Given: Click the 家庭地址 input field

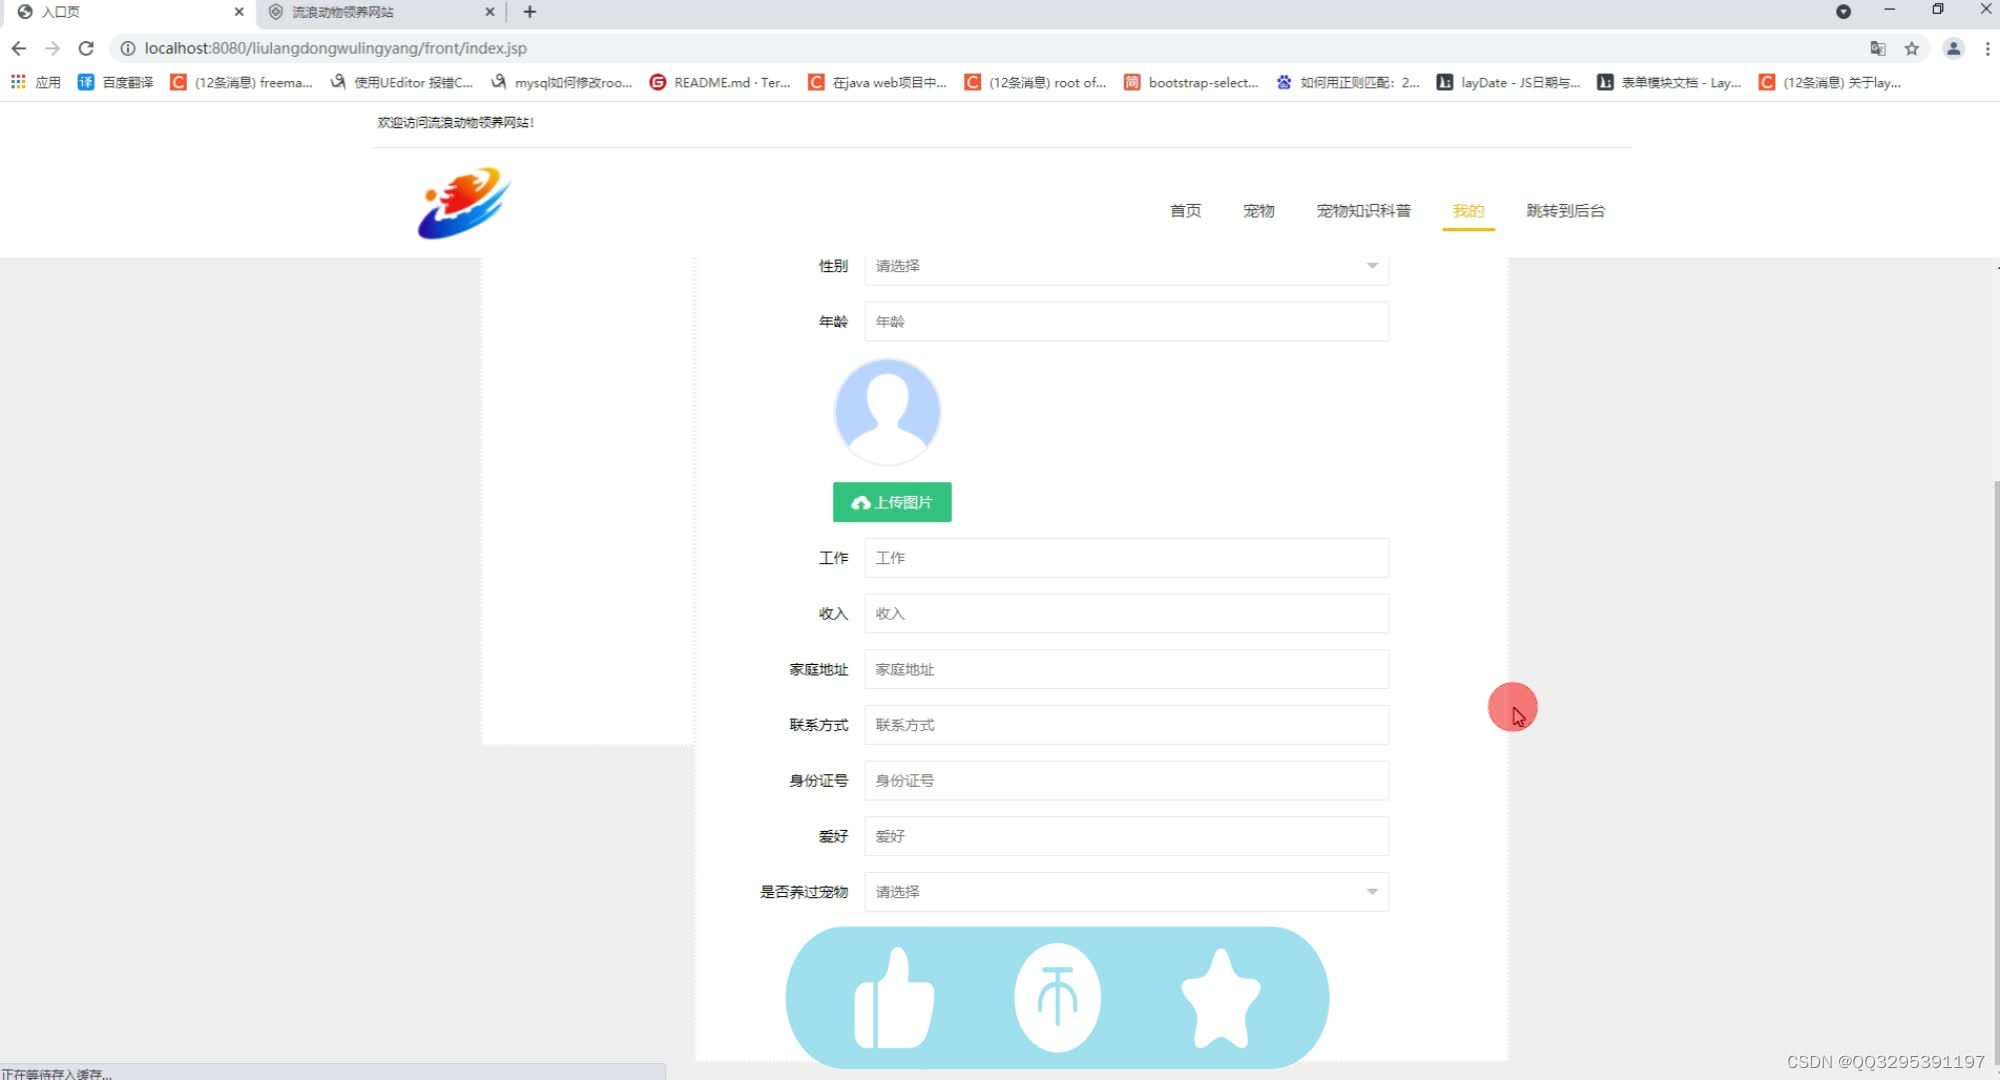Looking at the screenshot, I should 1126,670.
